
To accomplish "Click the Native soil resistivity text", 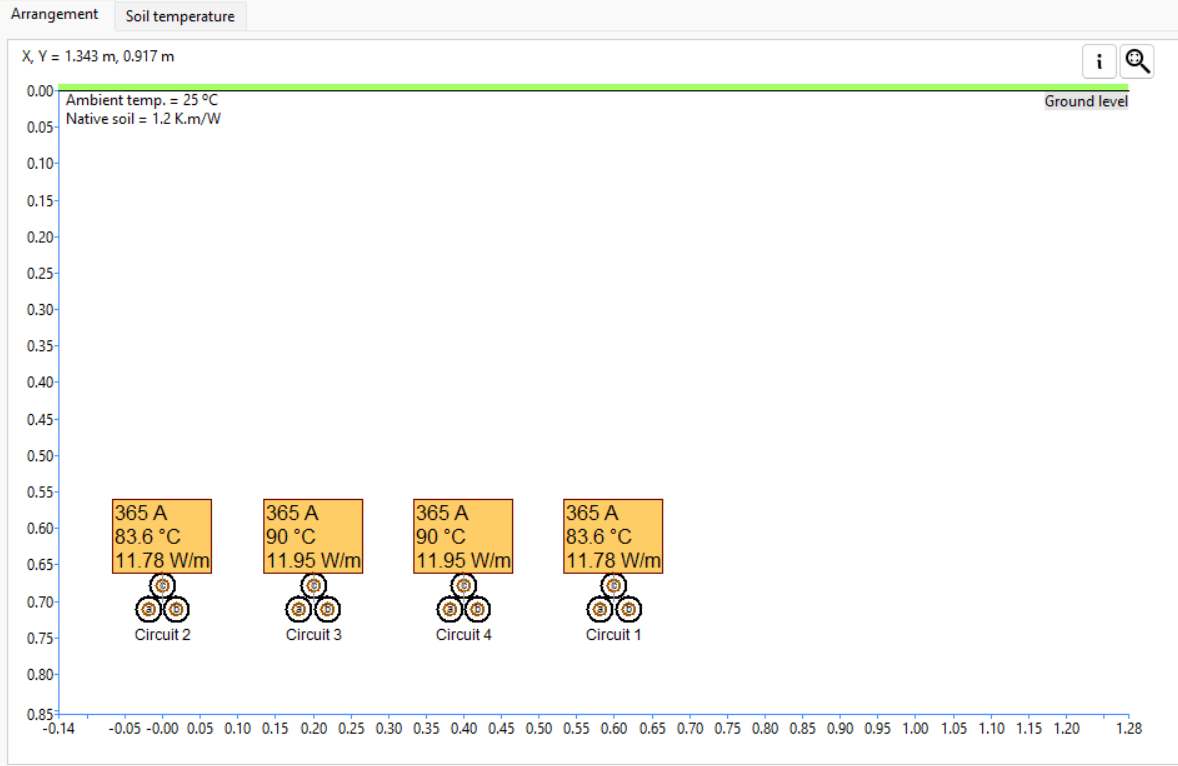I will (x=143, y=119).
